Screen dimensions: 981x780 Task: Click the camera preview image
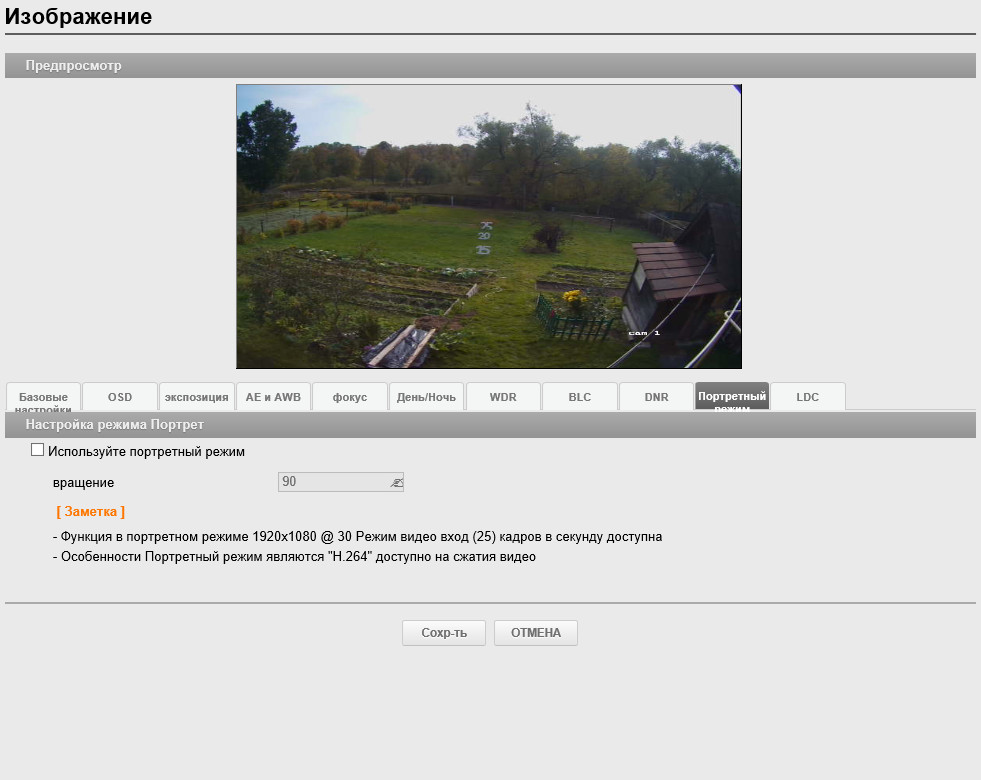(489, 226)
